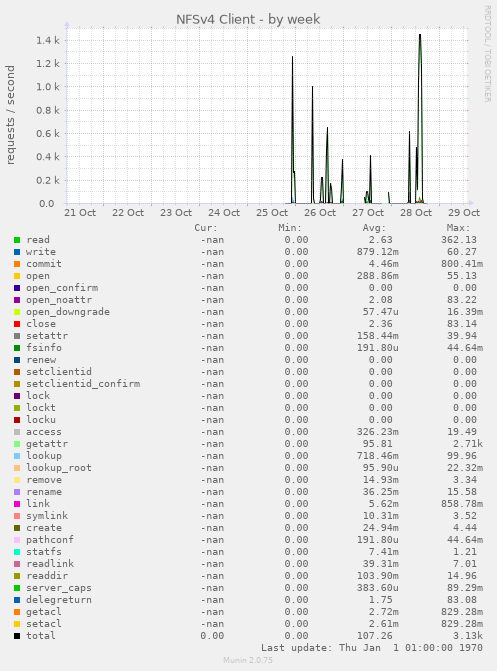Click the total max value 3.13k

point(468,635)
